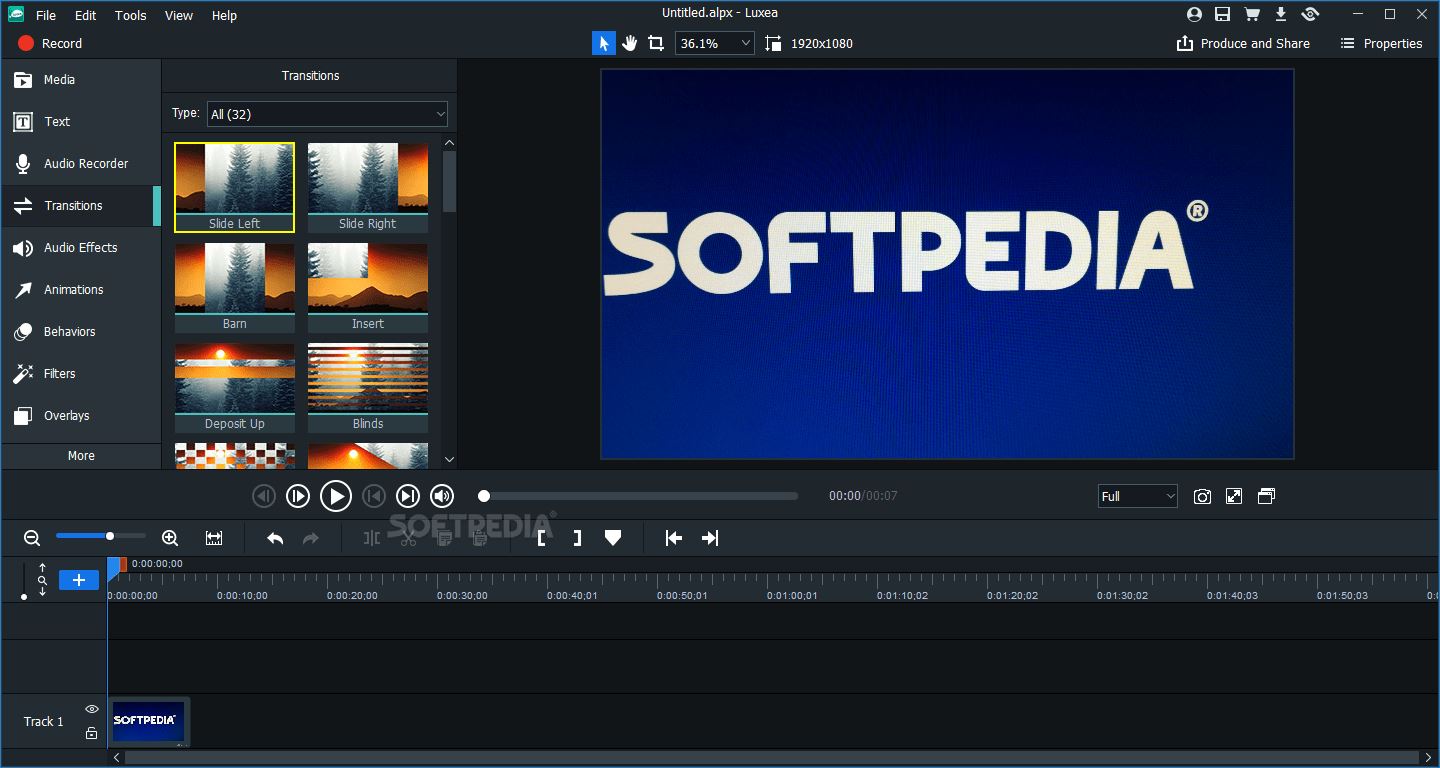Expand preview to full screen
The height and width of the screenshot is (768, 1440).
(x=1235, y=496)
